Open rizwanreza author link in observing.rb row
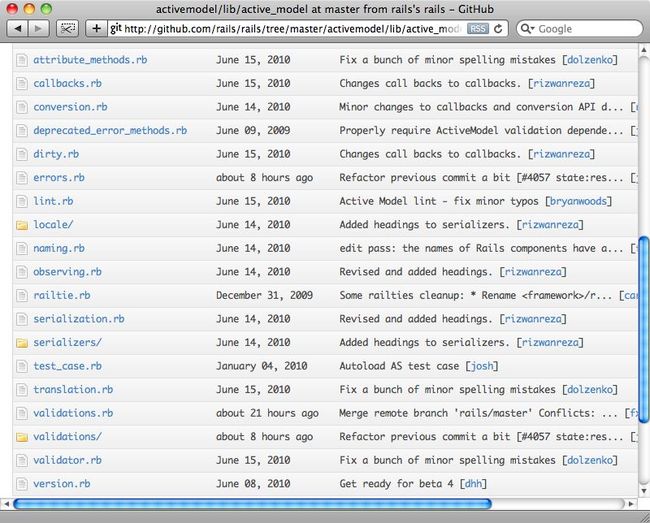 (533, 272)
